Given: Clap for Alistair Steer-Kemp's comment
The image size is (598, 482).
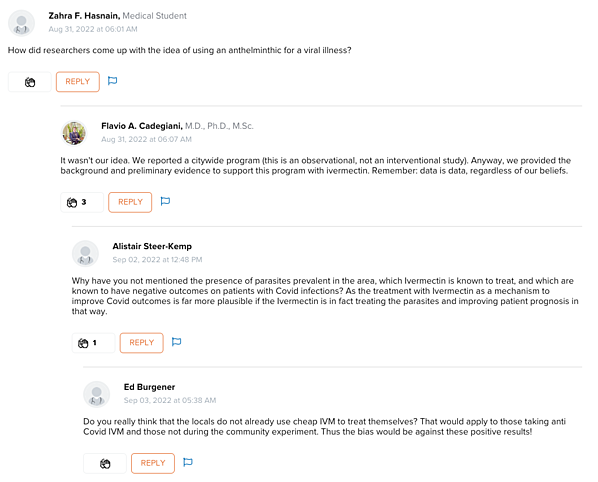Looking at the screenshot, I should [93, 343].
